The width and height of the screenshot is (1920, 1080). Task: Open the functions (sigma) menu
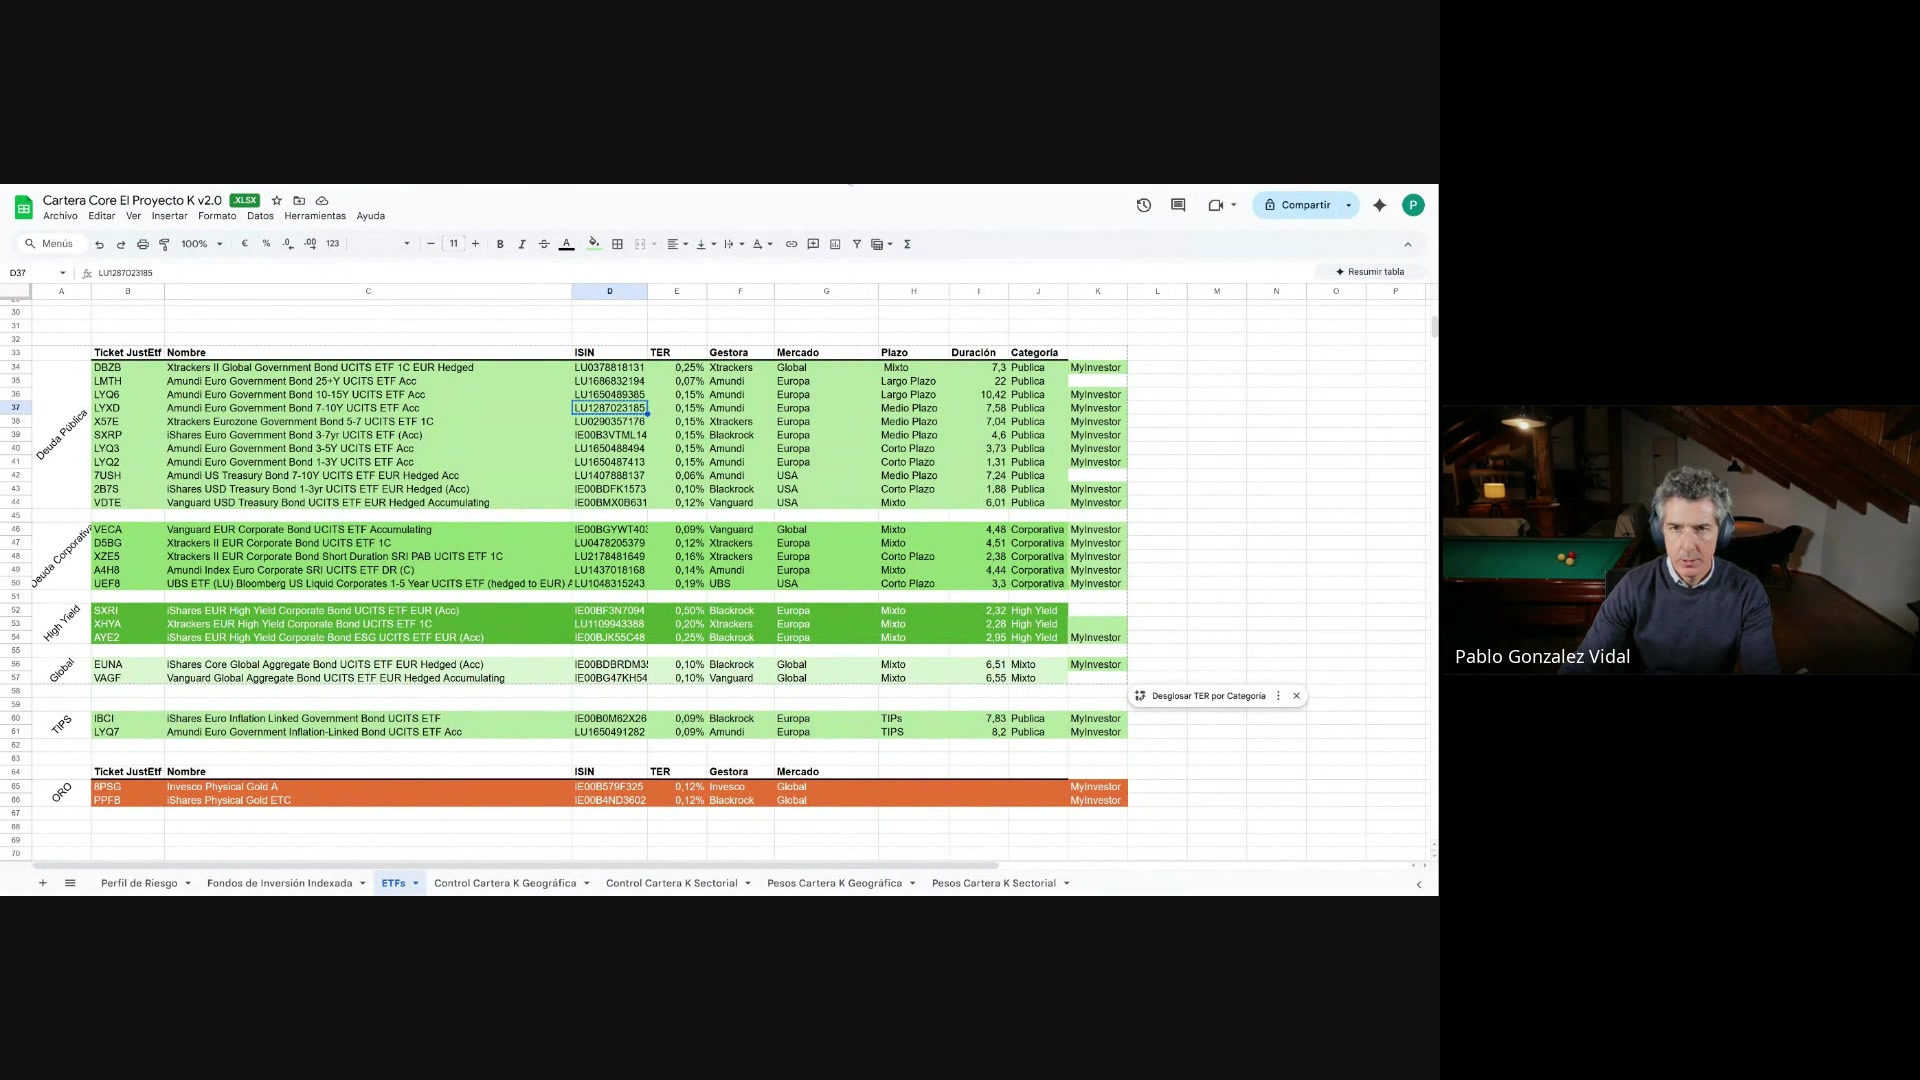907,244
